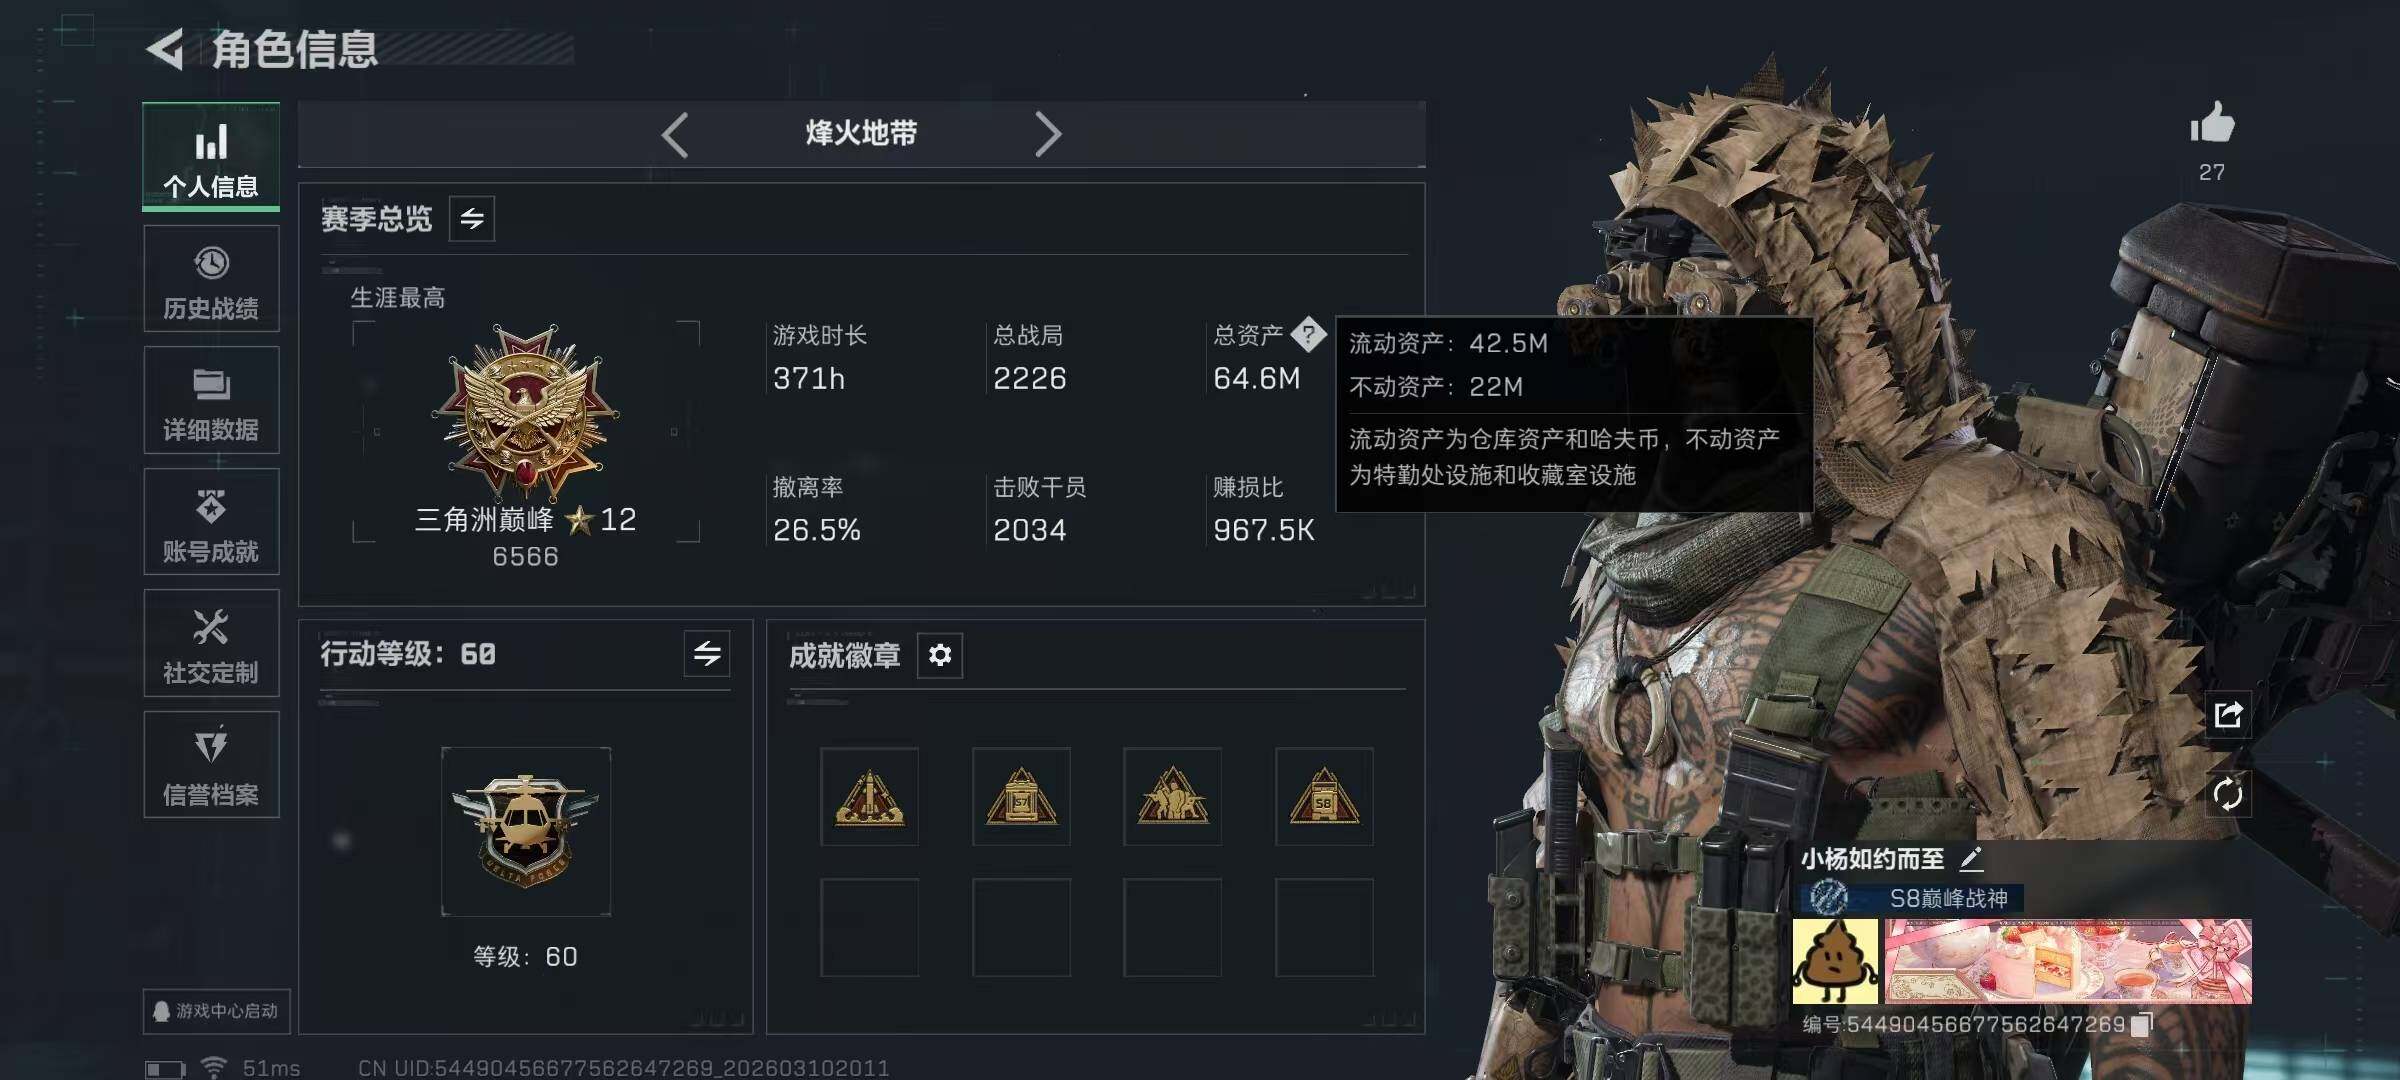Open the 历史战绩 tab
Image resolution: width=2400 pixels, height=1080 pixels.
[x=211, y=279]
